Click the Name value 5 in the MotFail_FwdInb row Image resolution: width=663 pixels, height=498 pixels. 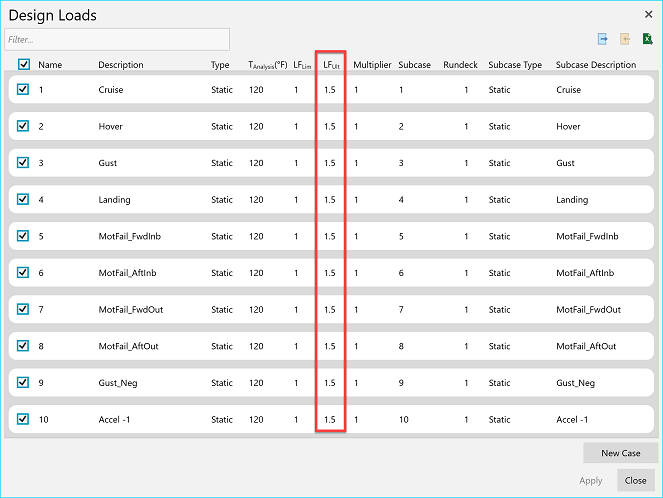click(x=41, y=236)
